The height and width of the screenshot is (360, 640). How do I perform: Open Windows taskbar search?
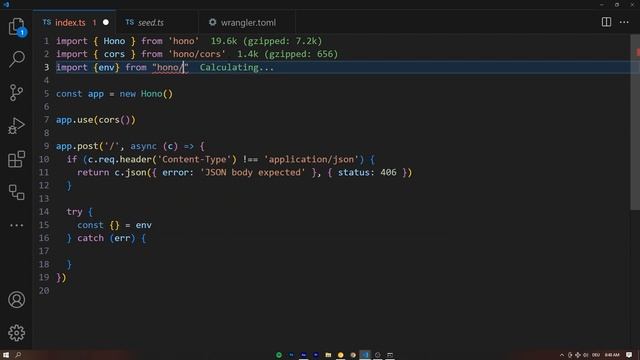[18, 355]
